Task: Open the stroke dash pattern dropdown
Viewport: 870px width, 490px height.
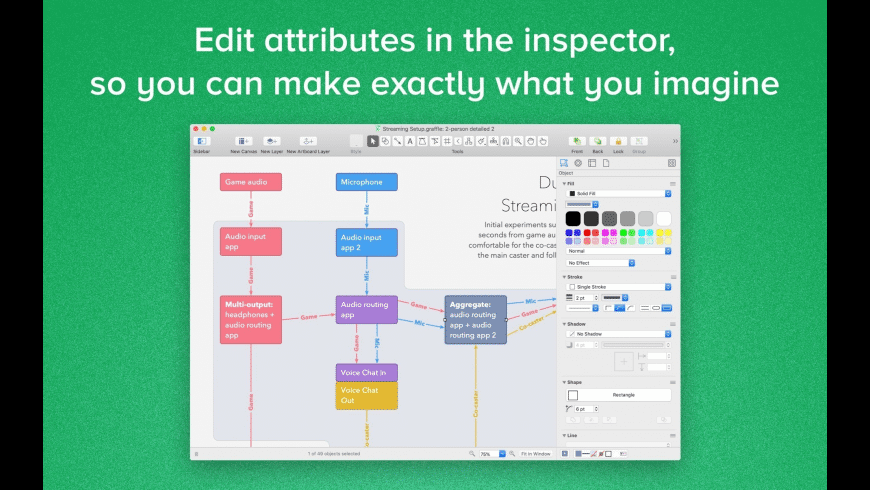Action: (582, 308)
